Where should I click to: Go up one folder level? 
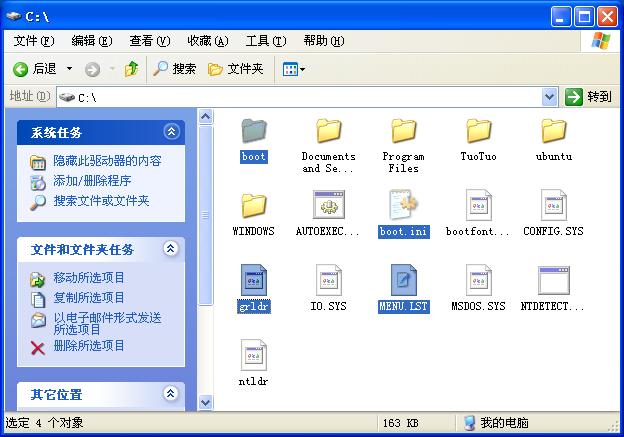click(x=131, y=69)
